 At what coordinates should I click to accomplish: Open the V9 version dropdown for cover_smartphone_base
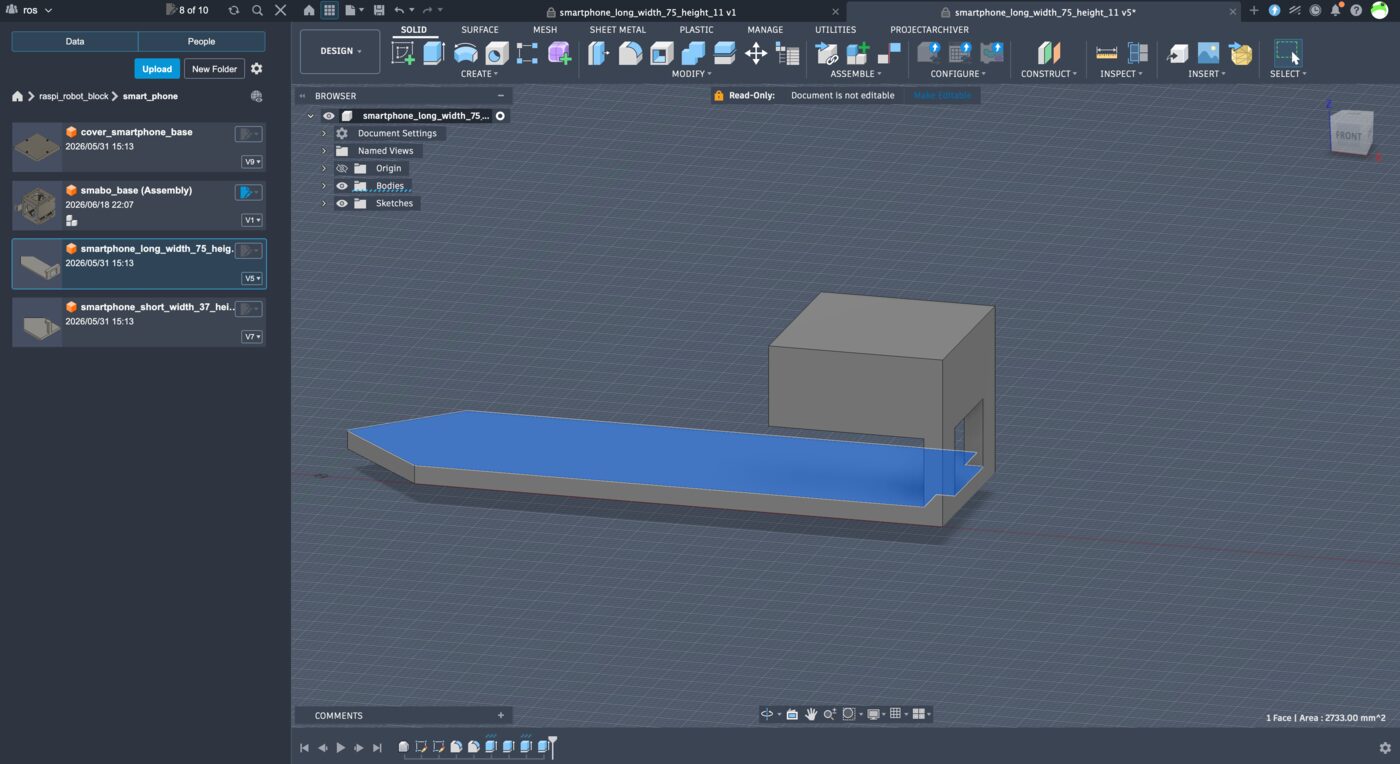coord(252,162)
